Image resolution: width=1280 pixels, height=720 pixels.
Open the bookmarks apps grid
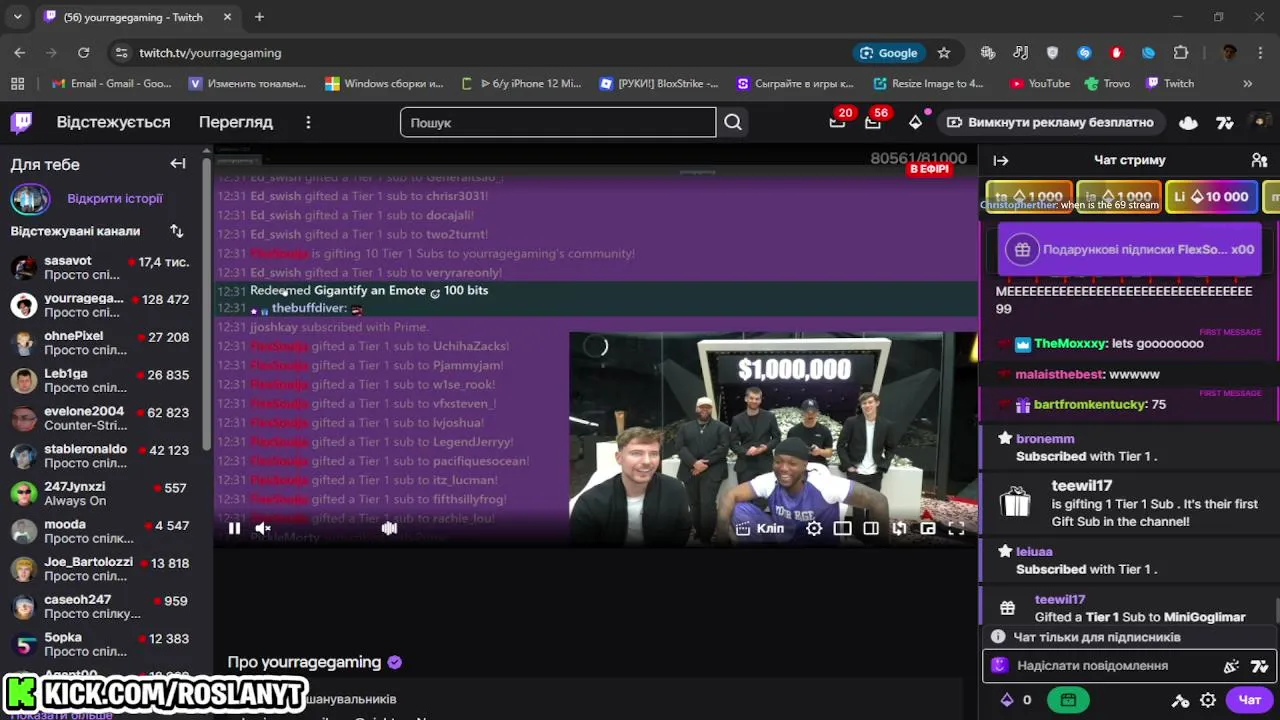(17, 84)
